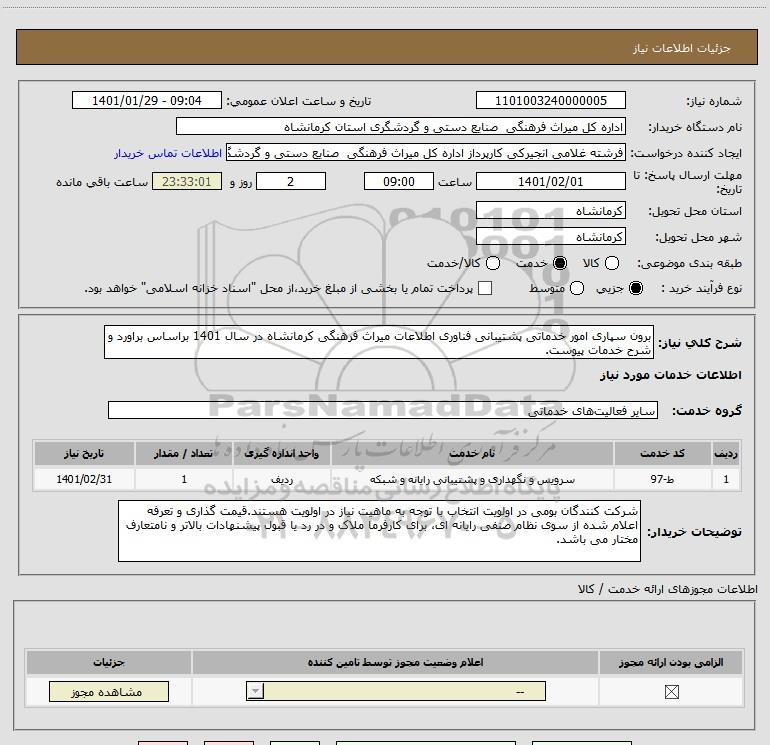The image size is (770, 745).
Task: Toggle the اسناد خزانه اسلامی payment checkbox
Action: (485, 288)
